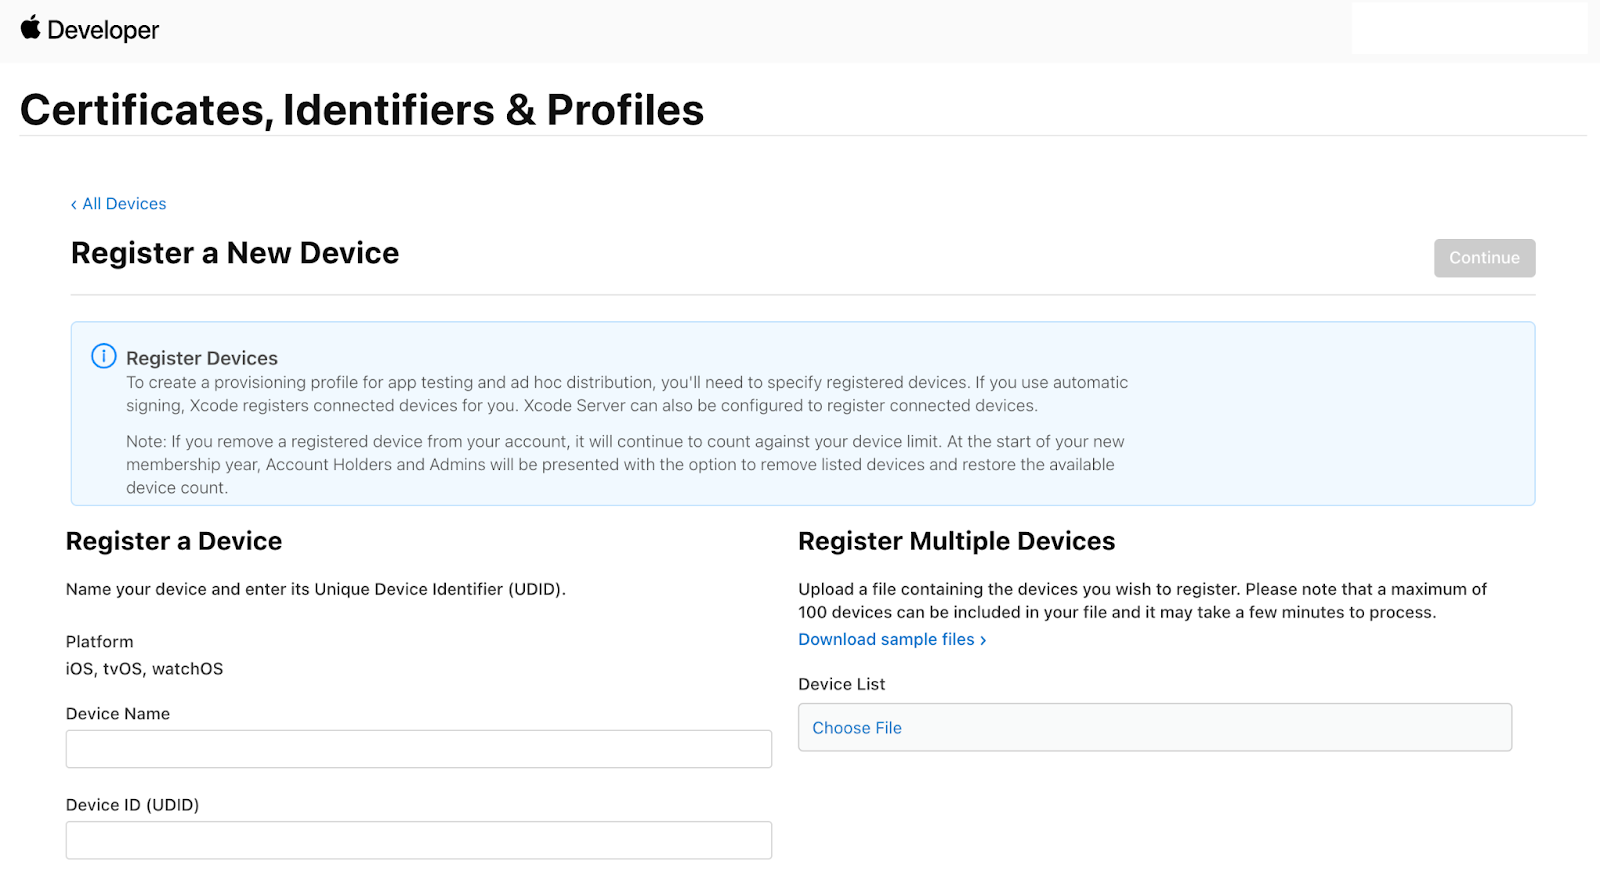1600x881 pixels.
Task: Open the Download sample files link
Action: click(886, 639)
